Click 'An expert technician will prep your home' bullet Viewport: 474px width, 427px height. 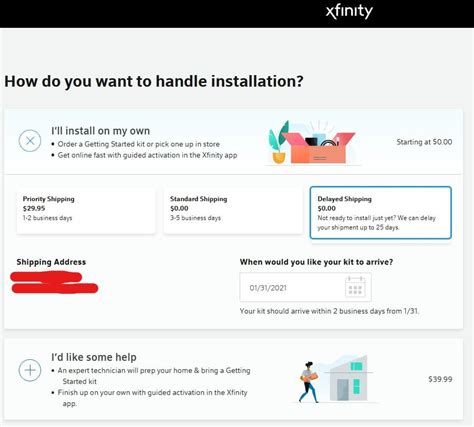154,376
